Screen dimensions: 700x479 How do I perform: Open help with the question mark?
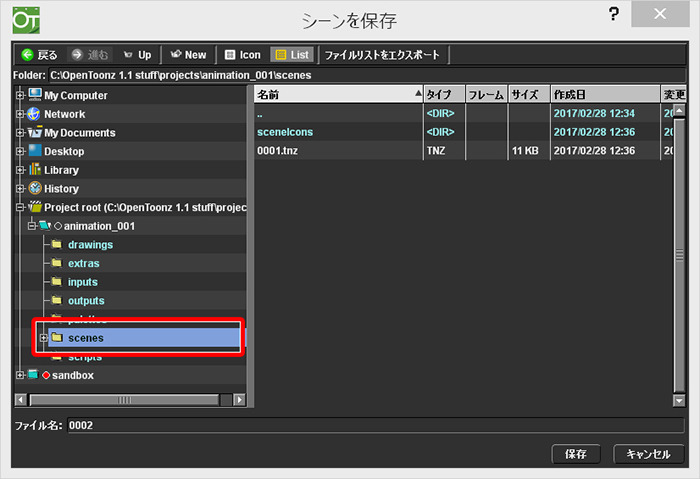[614, 14]
